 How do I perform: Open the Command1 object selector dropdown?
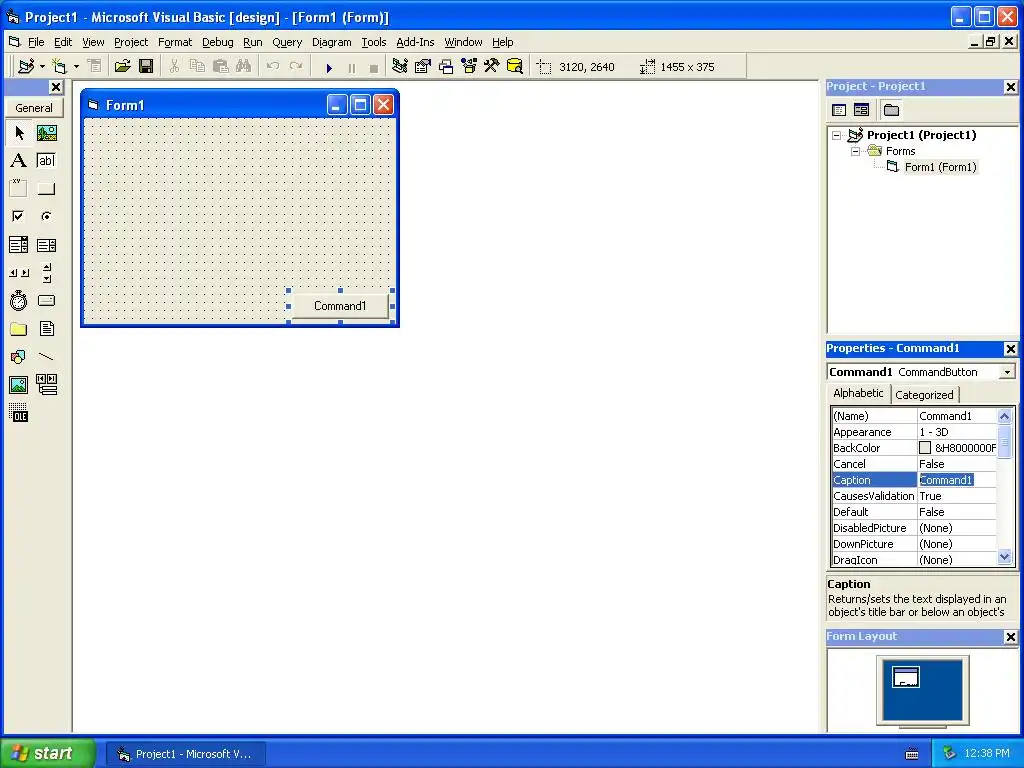tap(1008, 372)
